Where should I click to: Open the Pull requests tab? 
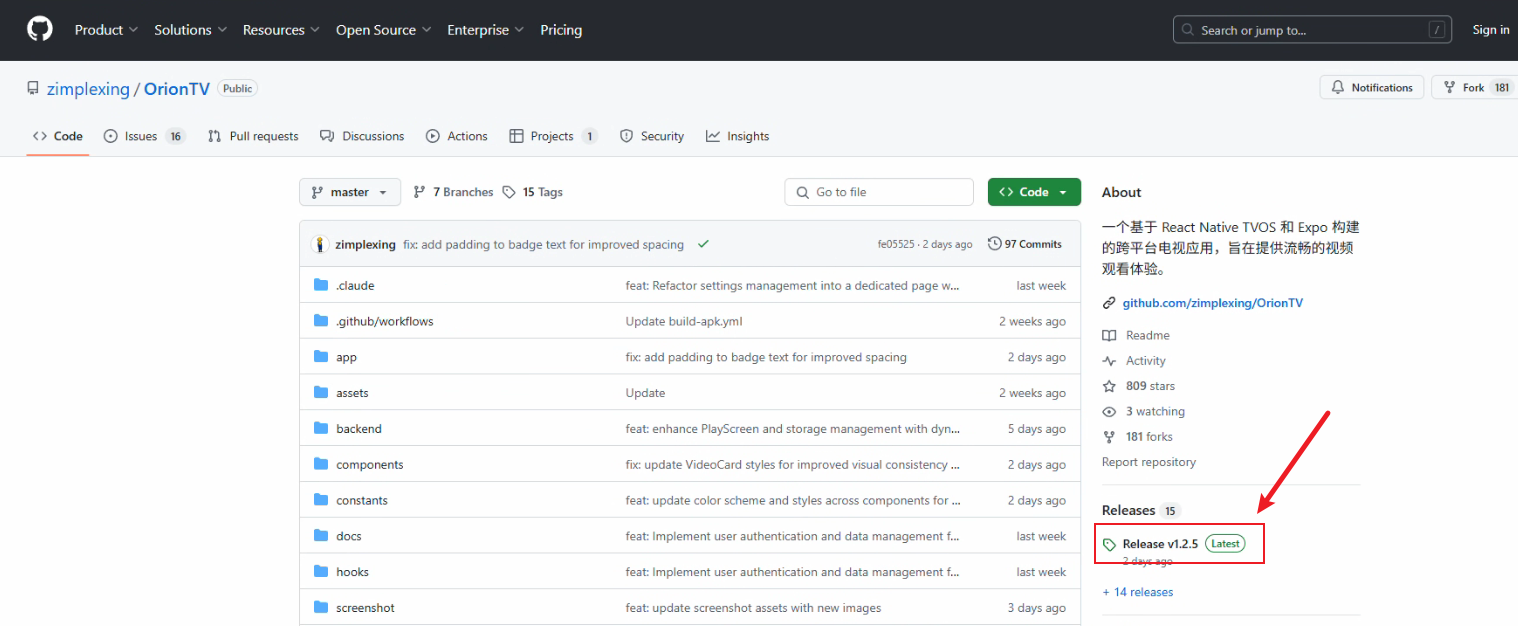253,136
